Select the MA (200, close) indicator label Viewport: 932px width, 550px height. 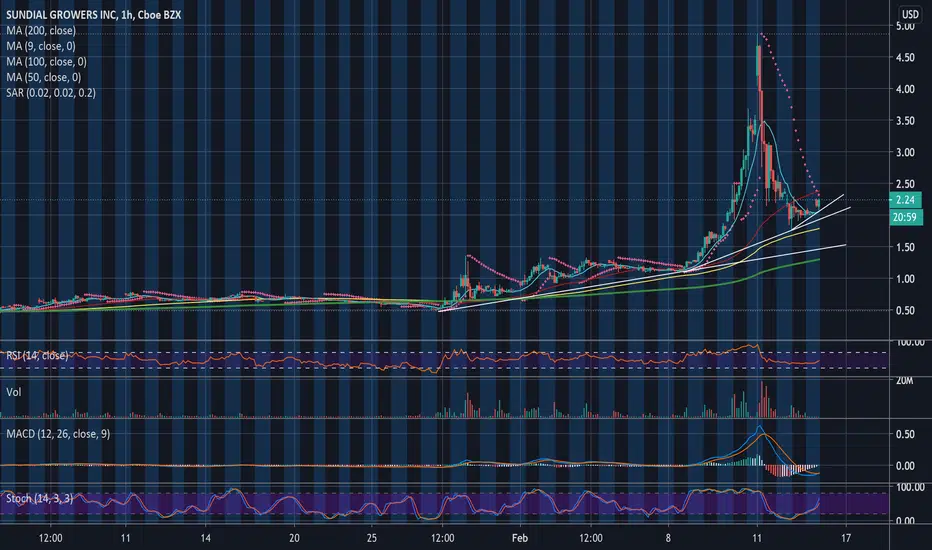click(41, 30)
